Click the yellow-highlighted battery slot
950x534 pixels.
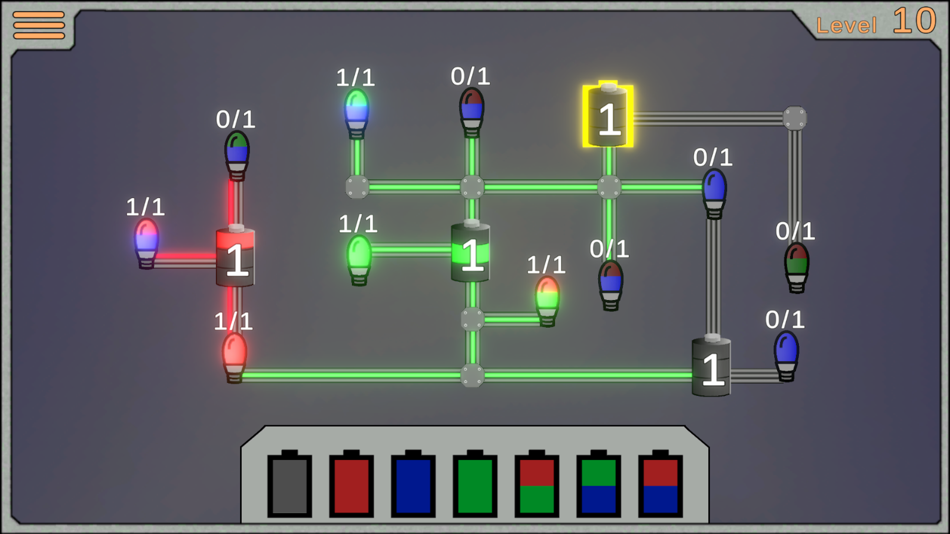point(608,115)
